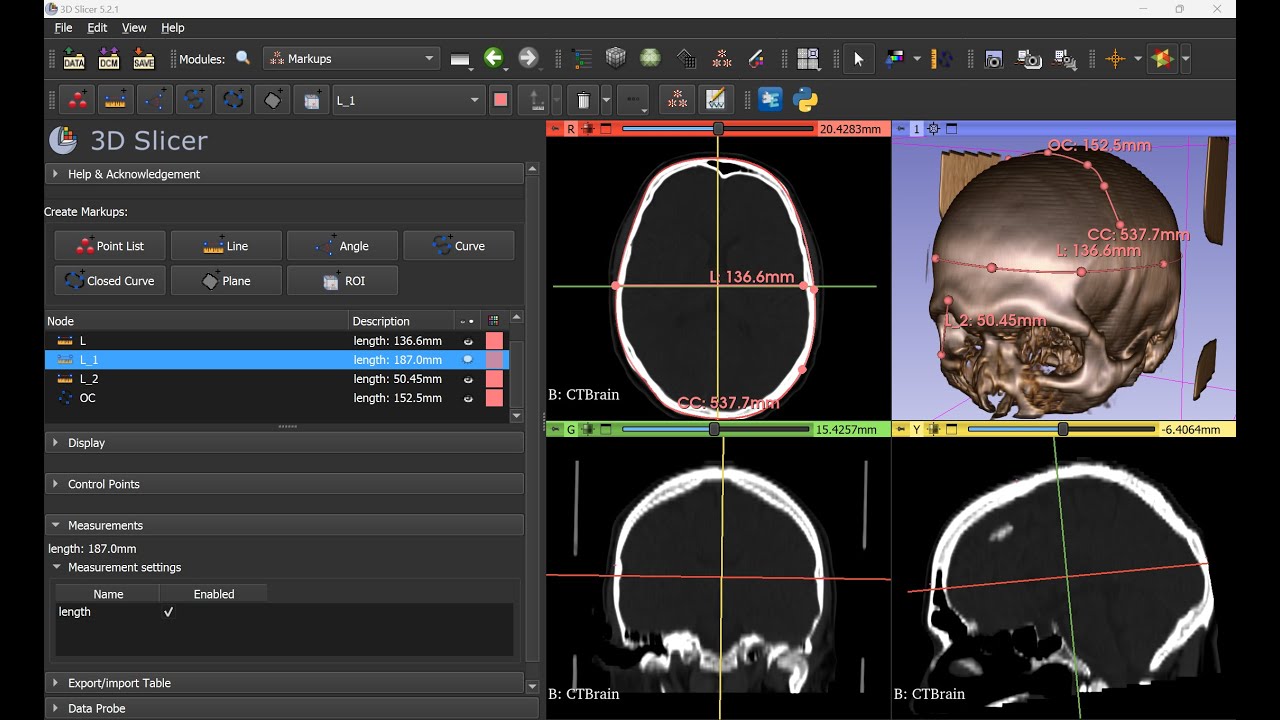Screen dimensions: 1280x720
Task: Click the Load DICOM Data (DCM) icon
Action: click(x=108, y=59)
